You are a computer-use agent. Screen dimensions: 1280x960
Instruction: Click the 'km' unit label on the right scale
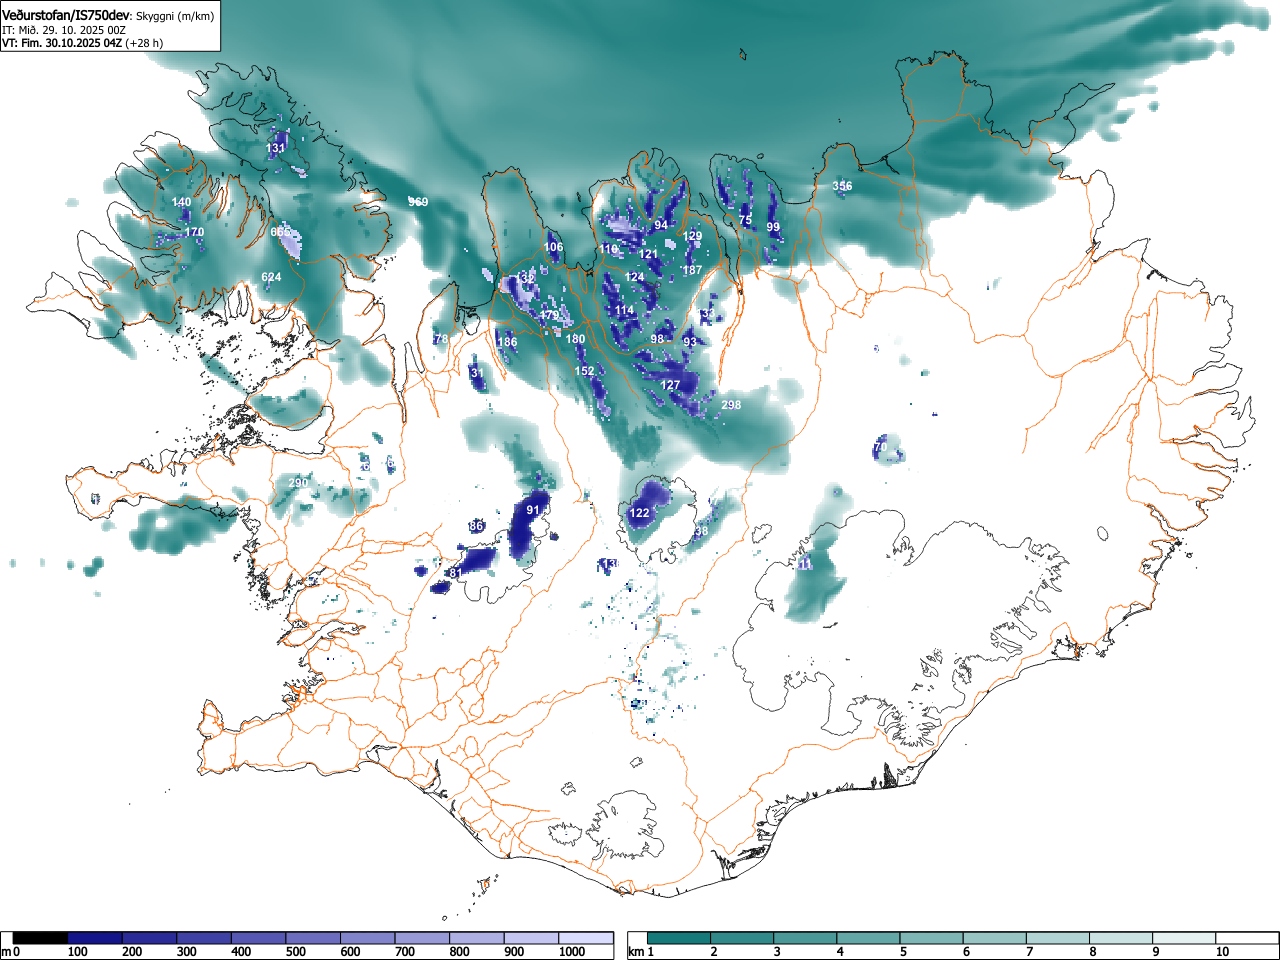(x=635, y=952)
